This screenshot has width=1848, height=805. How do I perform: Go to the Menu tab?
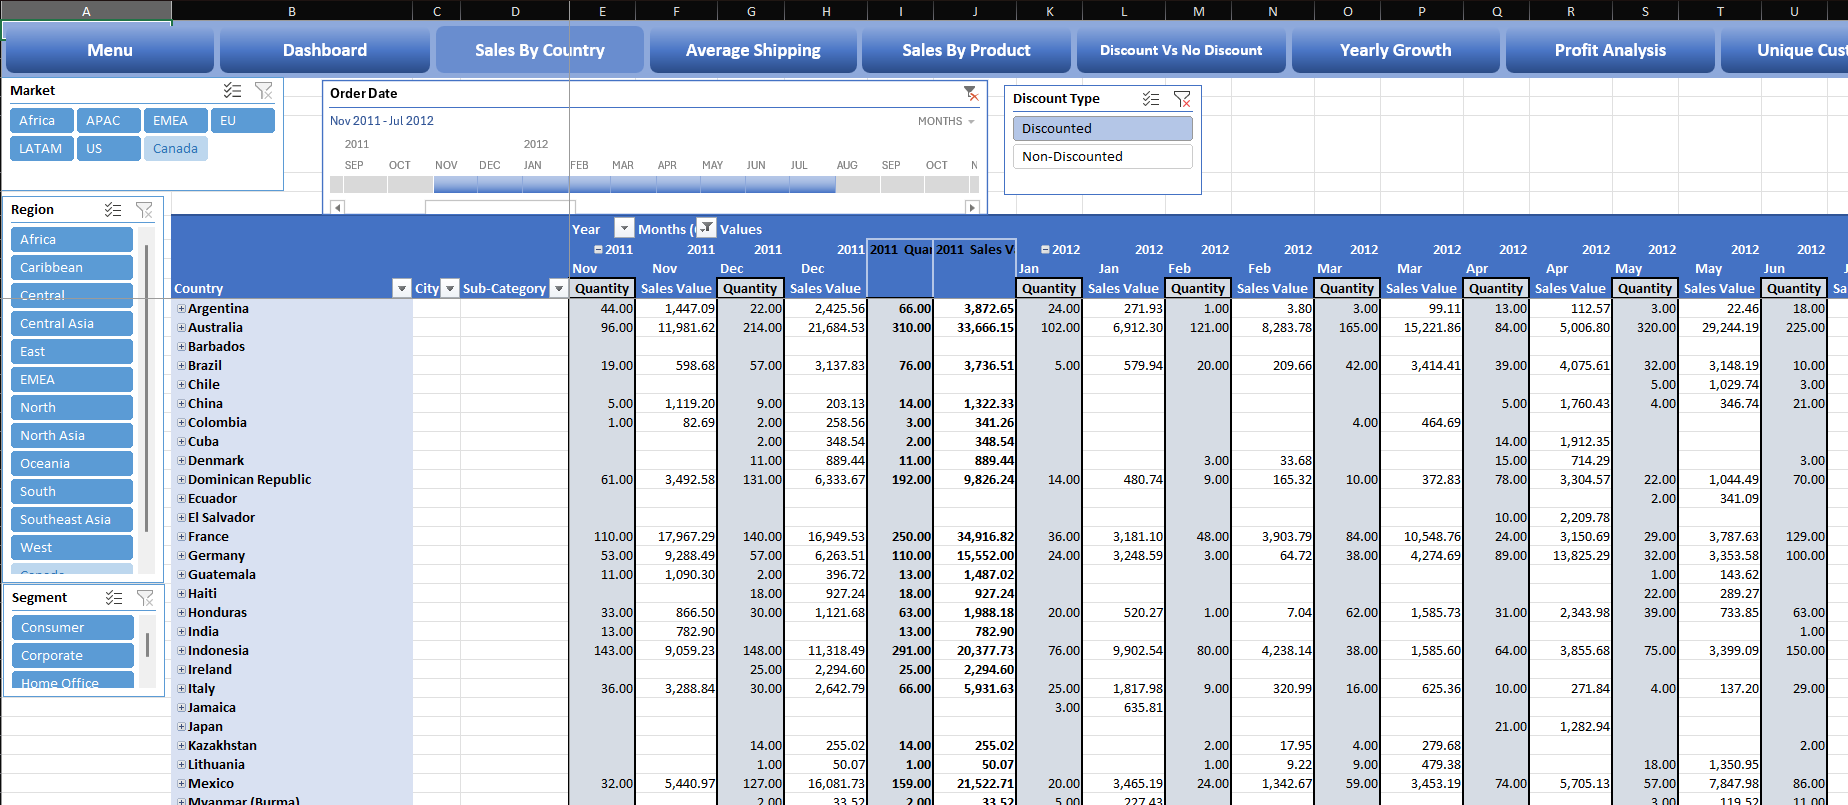(x=109, y=50)
